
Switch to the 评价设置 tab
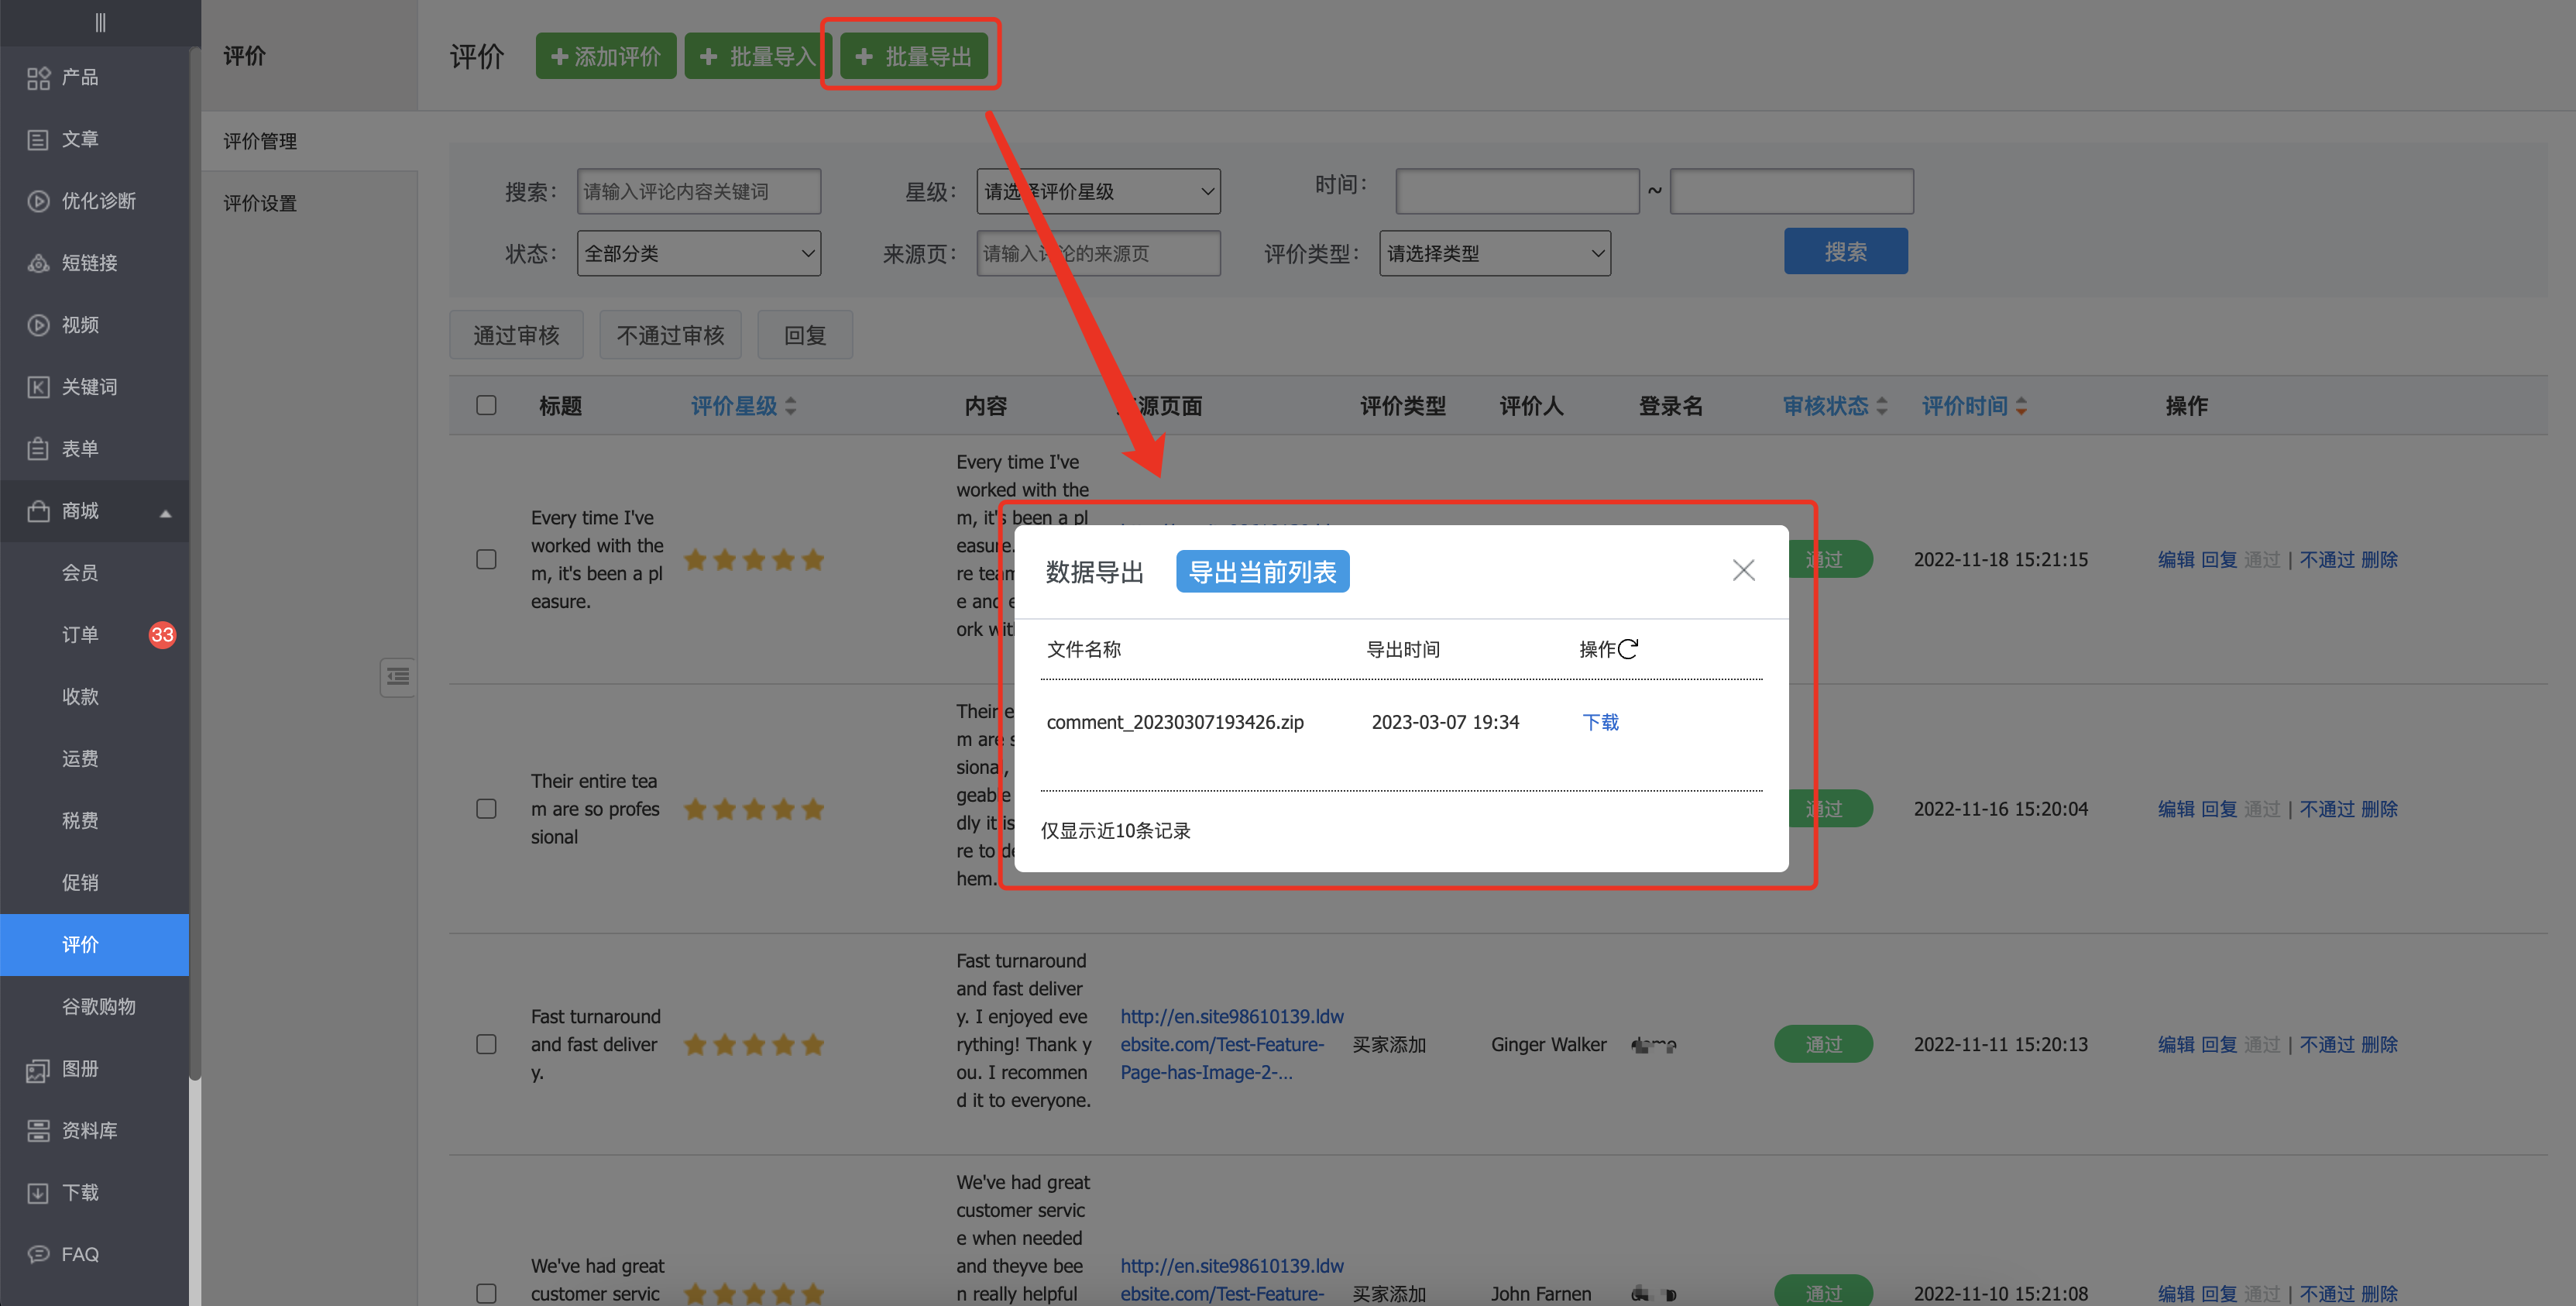tap(258, 202)
